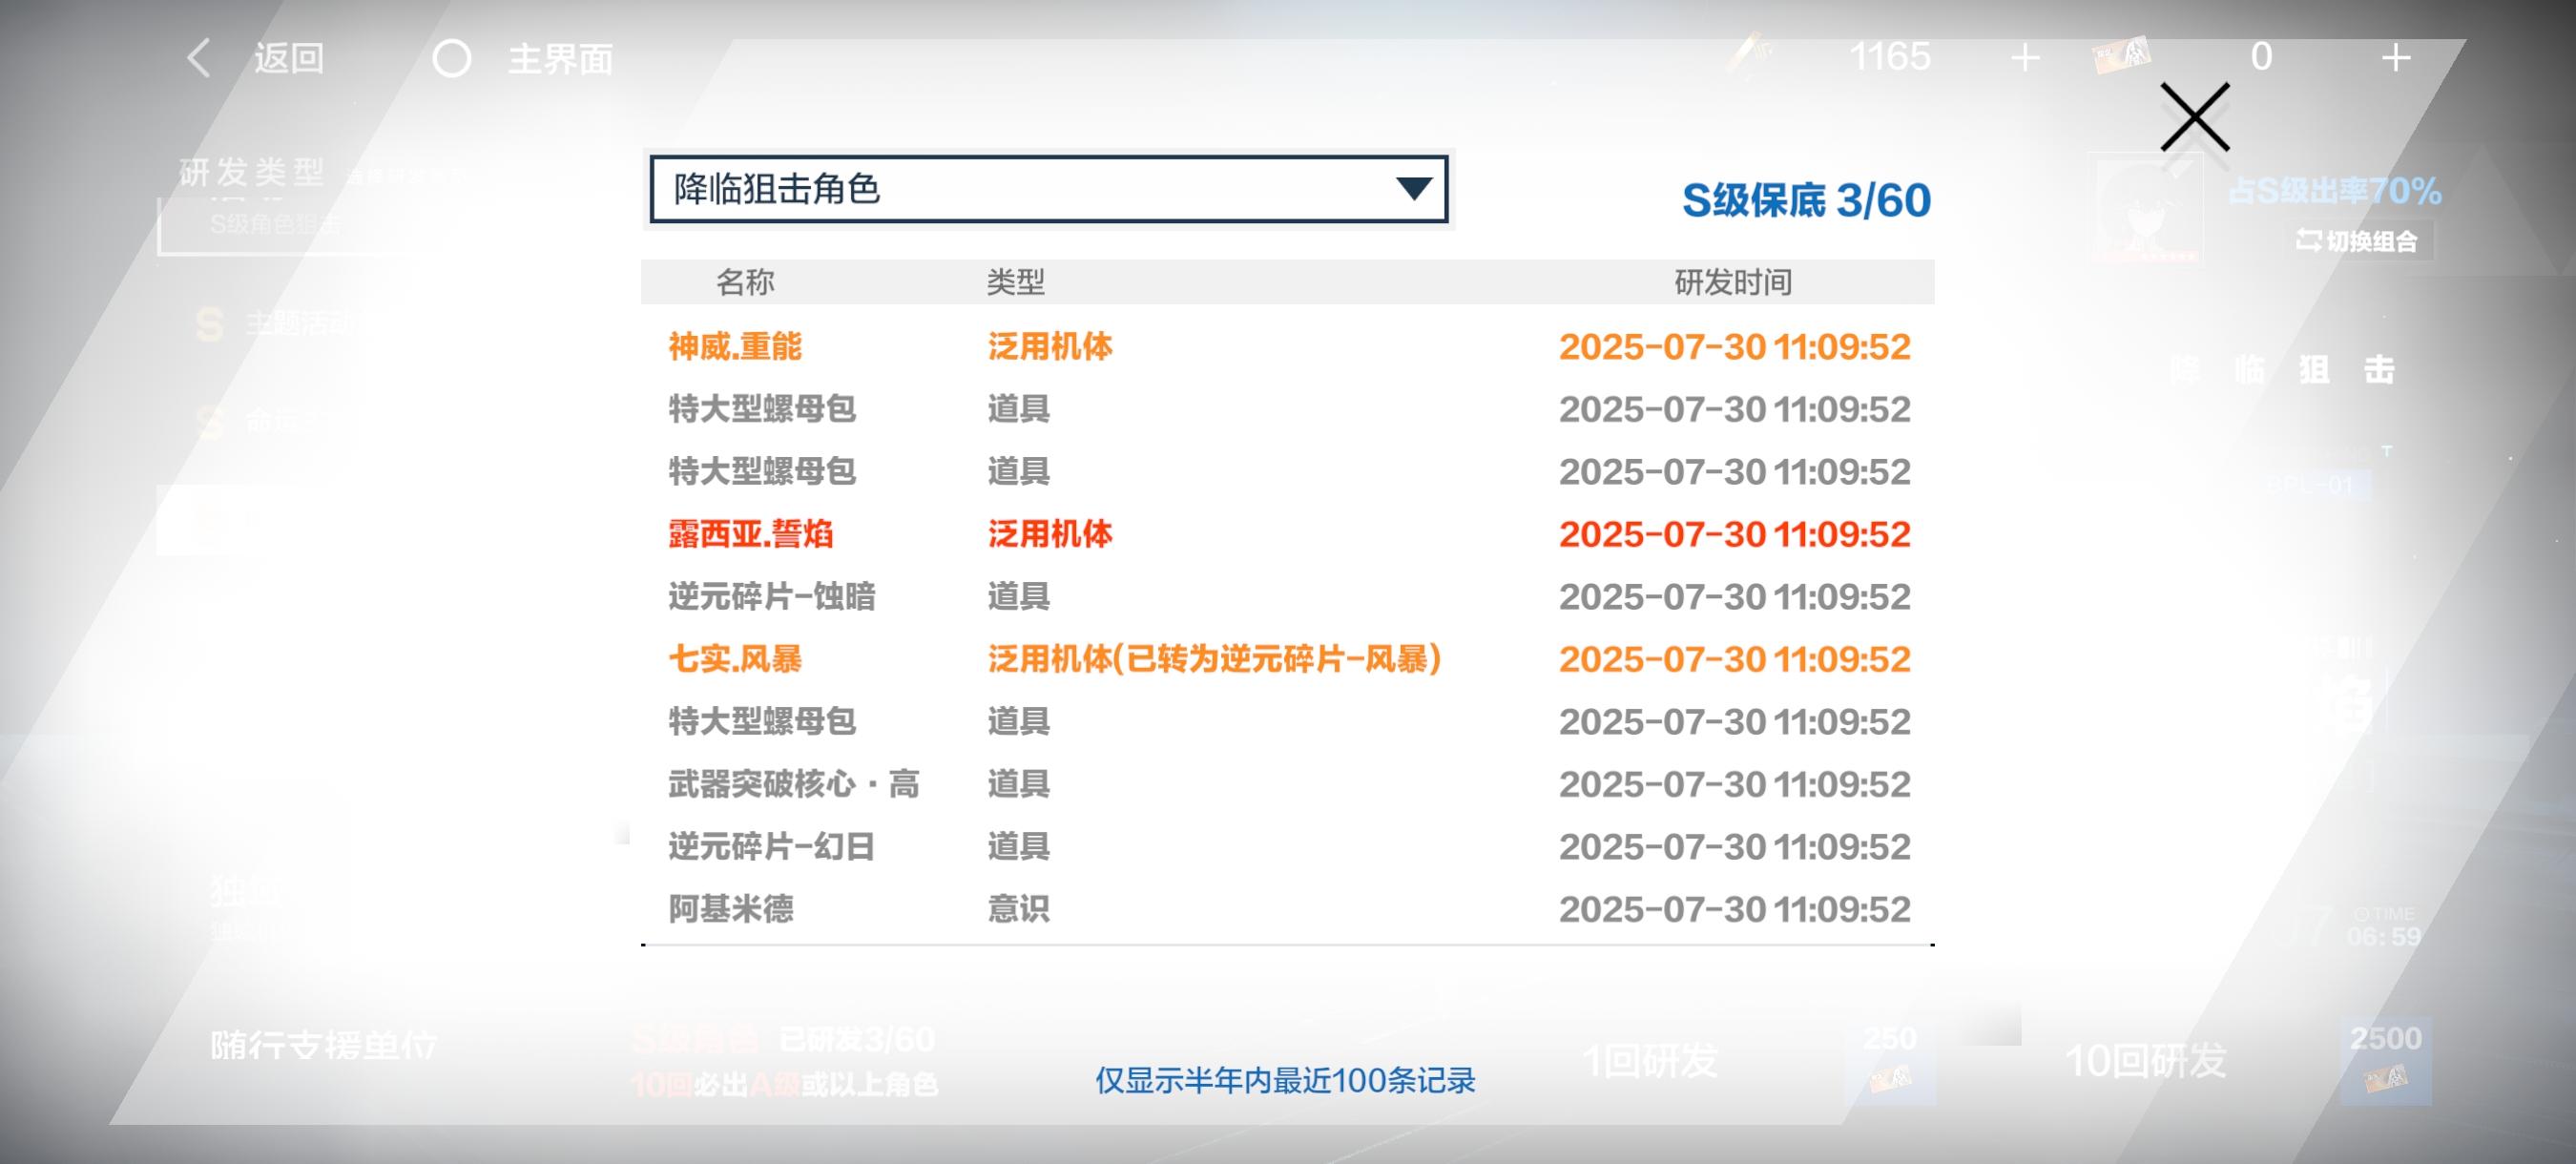Select the 露西亚.誓焰 record name

tap(751, 534)
